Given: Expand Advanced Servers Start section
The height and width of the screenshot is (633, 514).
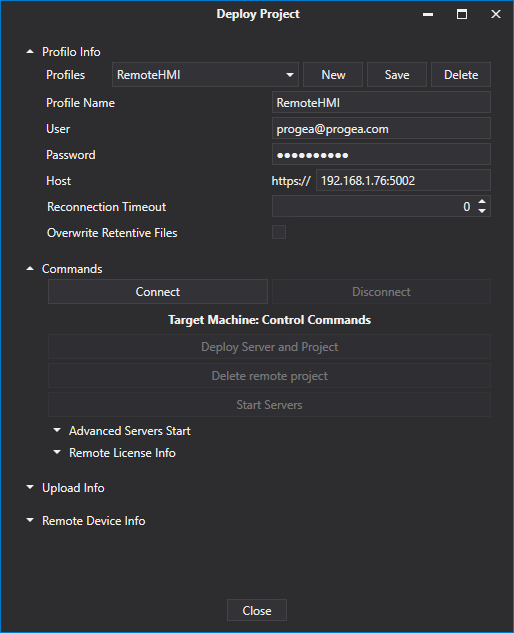Looking at the screenshot, I should 57,430.
